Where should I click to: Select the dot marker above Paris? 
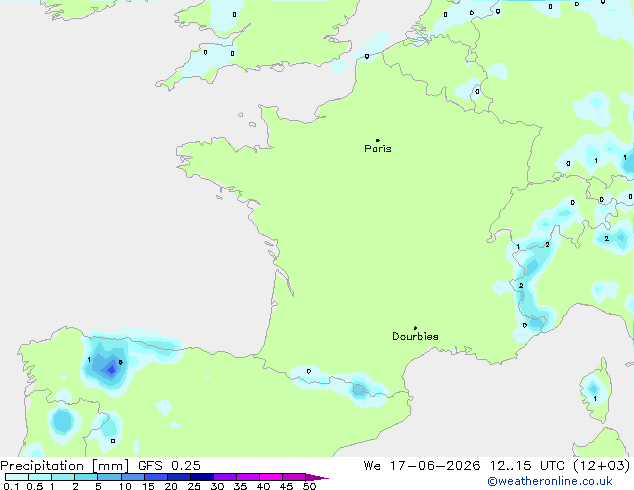pyautogui.click(x=378, y=140)
